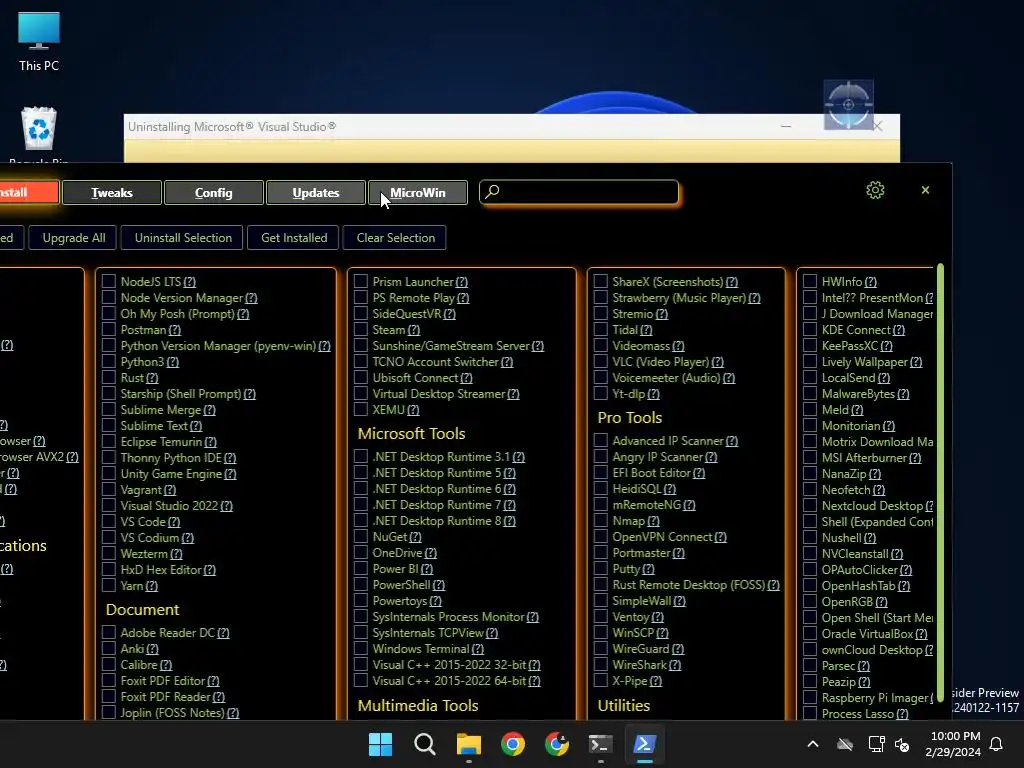Select the PowerShell checkbox
The width and height of the screenshot is (1024, 768).
pos(360,584)
